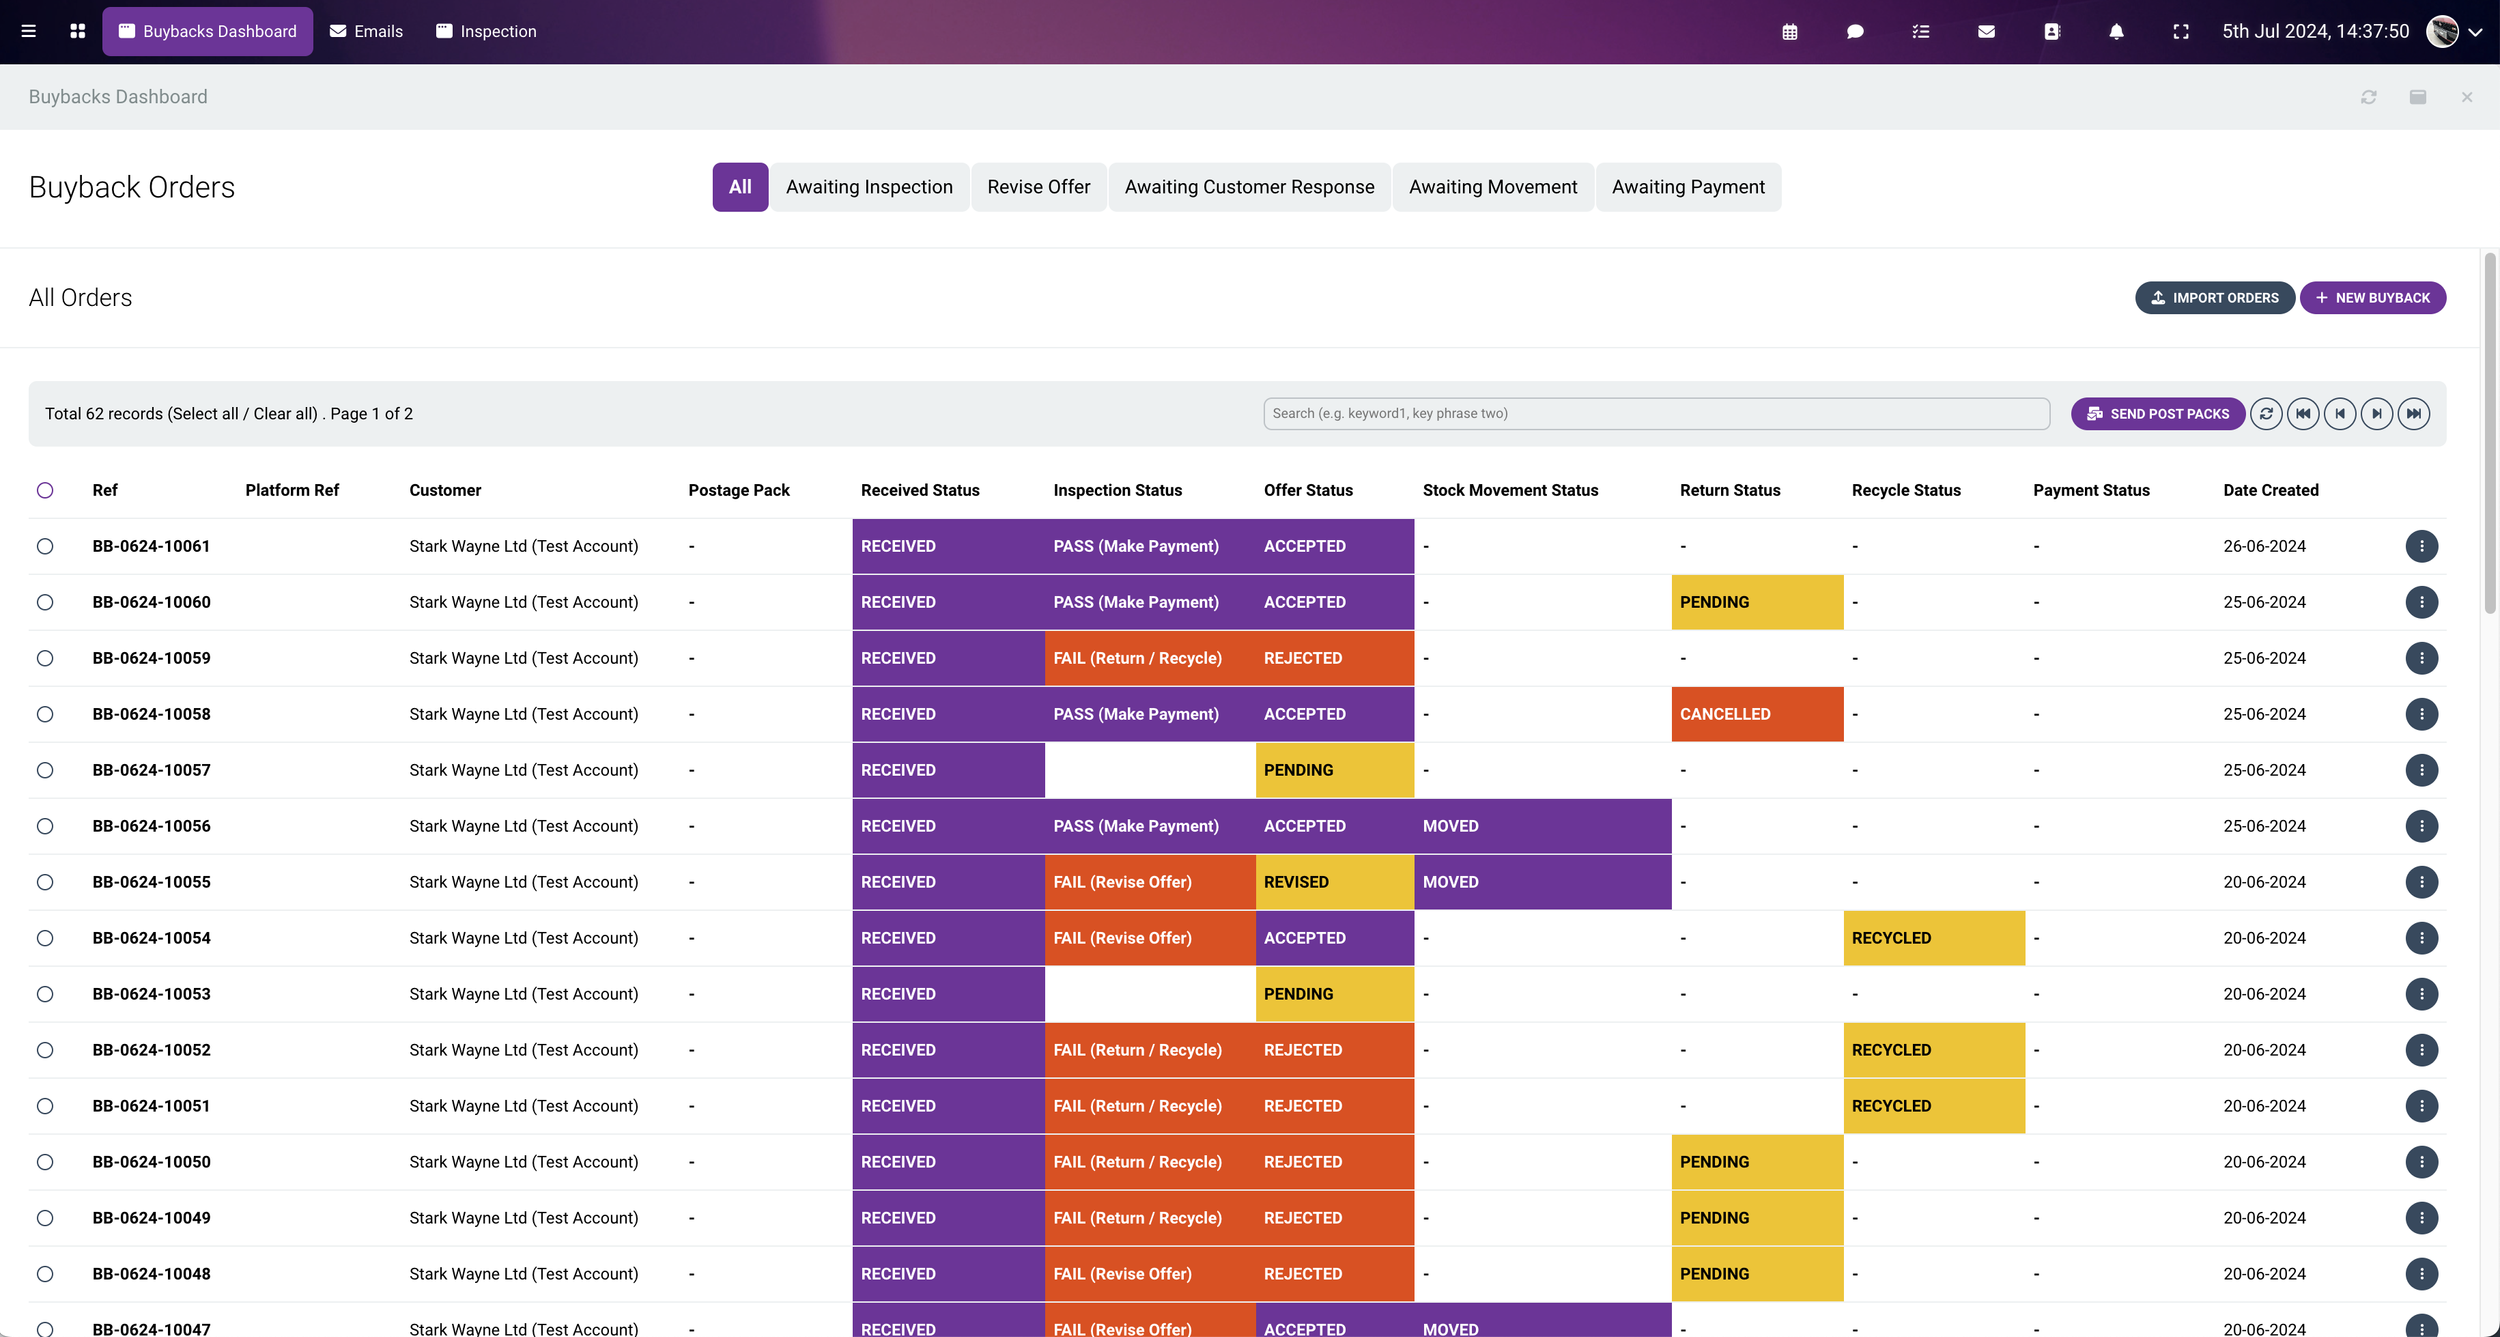Refresh the orders table list
2500x1337 pixels.
(x=2266, y=414)
